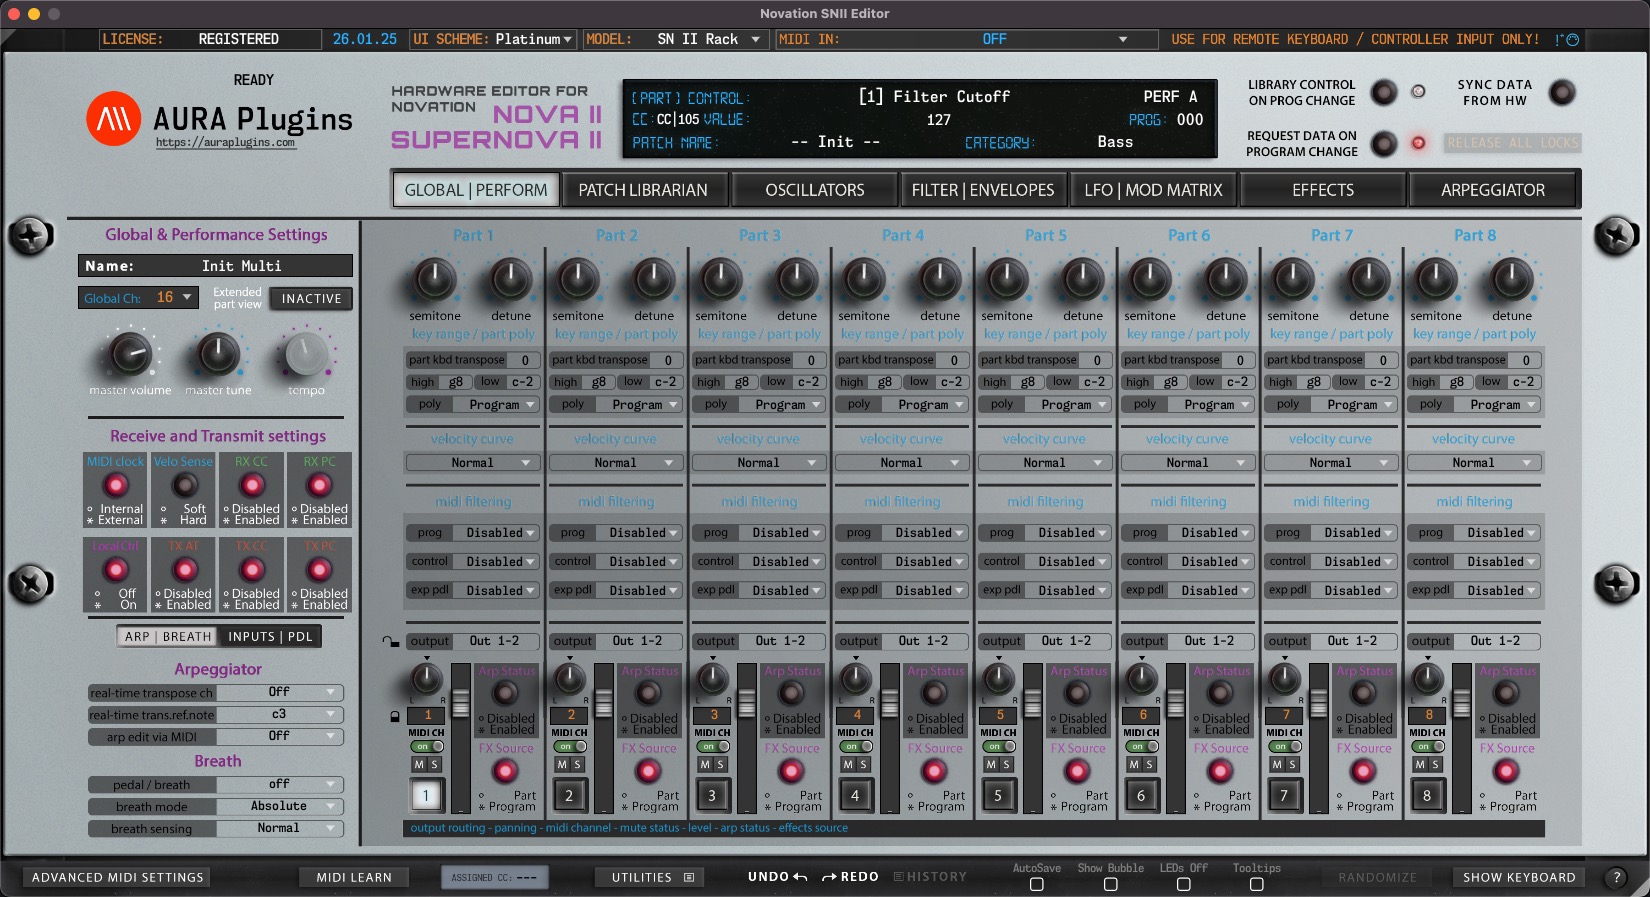Viewport: 1650px width, 897px height.
Task: Open the LFO | MOD MATRIX tab
Action: pos(1153,190)
